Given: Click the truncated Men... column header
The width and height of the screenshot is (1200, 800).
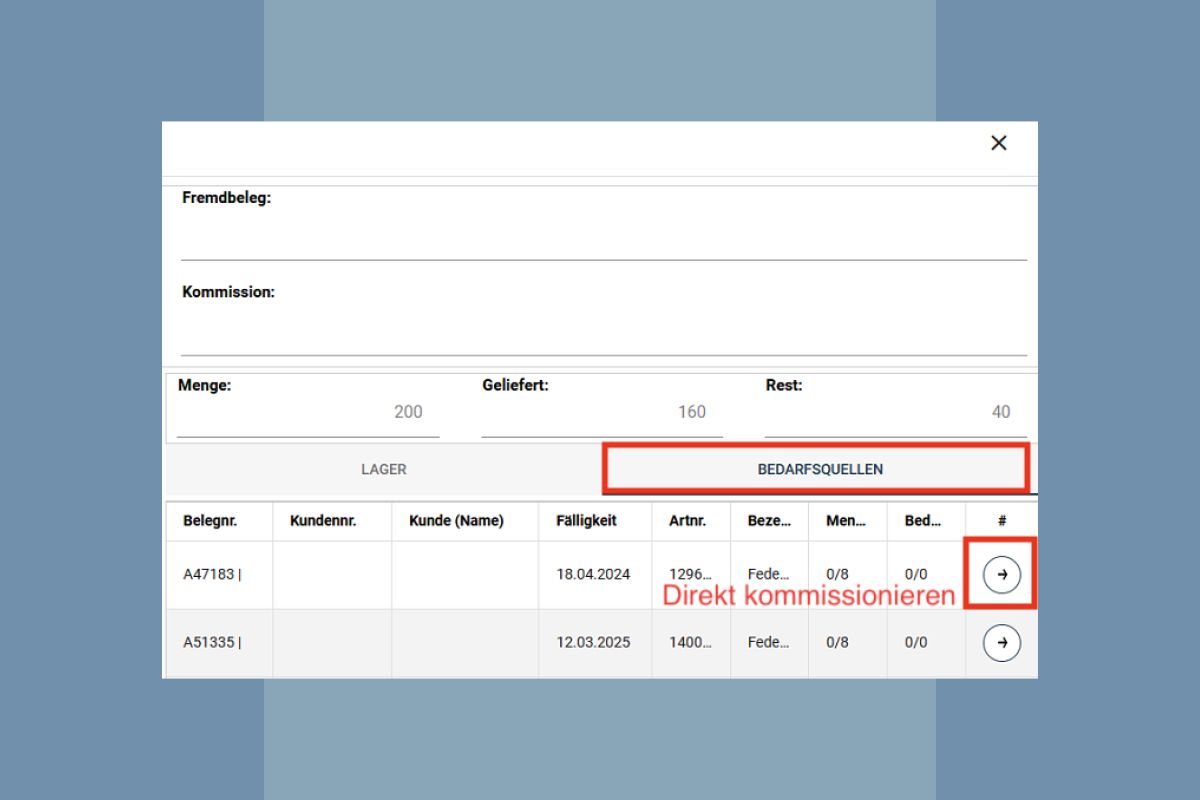Looking at the screenshot, I should (x=846, y=521).
